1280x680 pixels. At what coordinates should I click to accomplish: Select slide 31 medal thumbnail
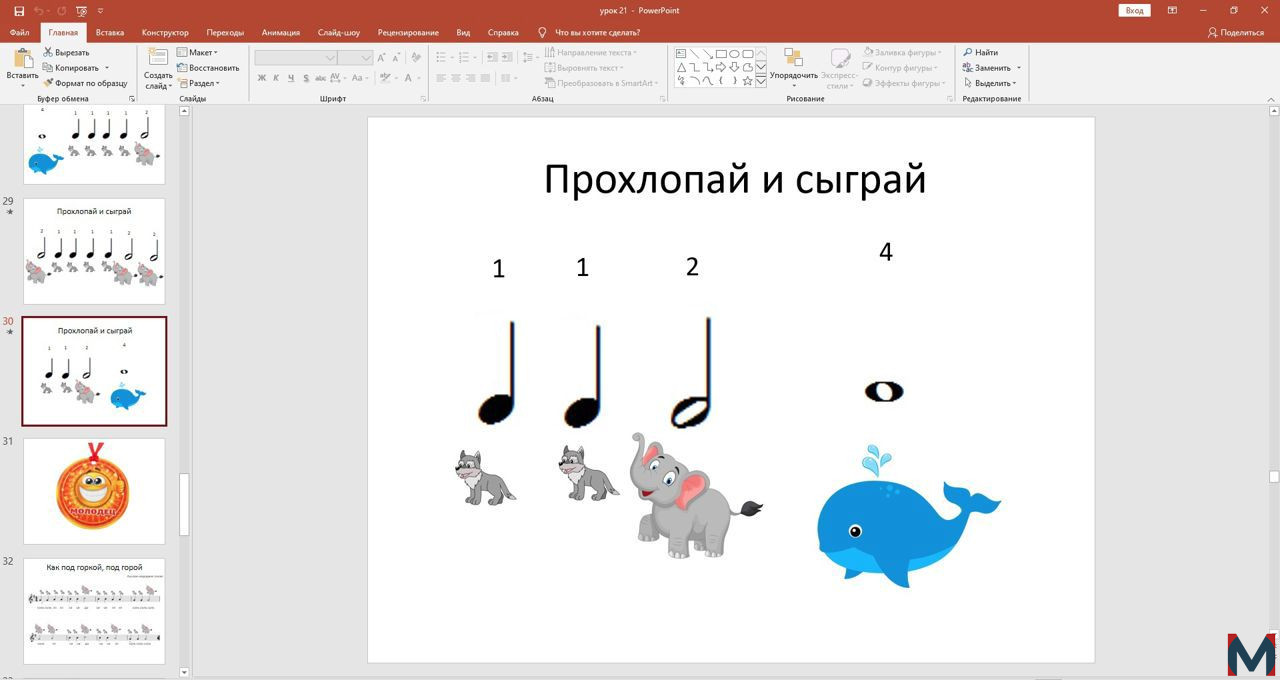point(94,491)
